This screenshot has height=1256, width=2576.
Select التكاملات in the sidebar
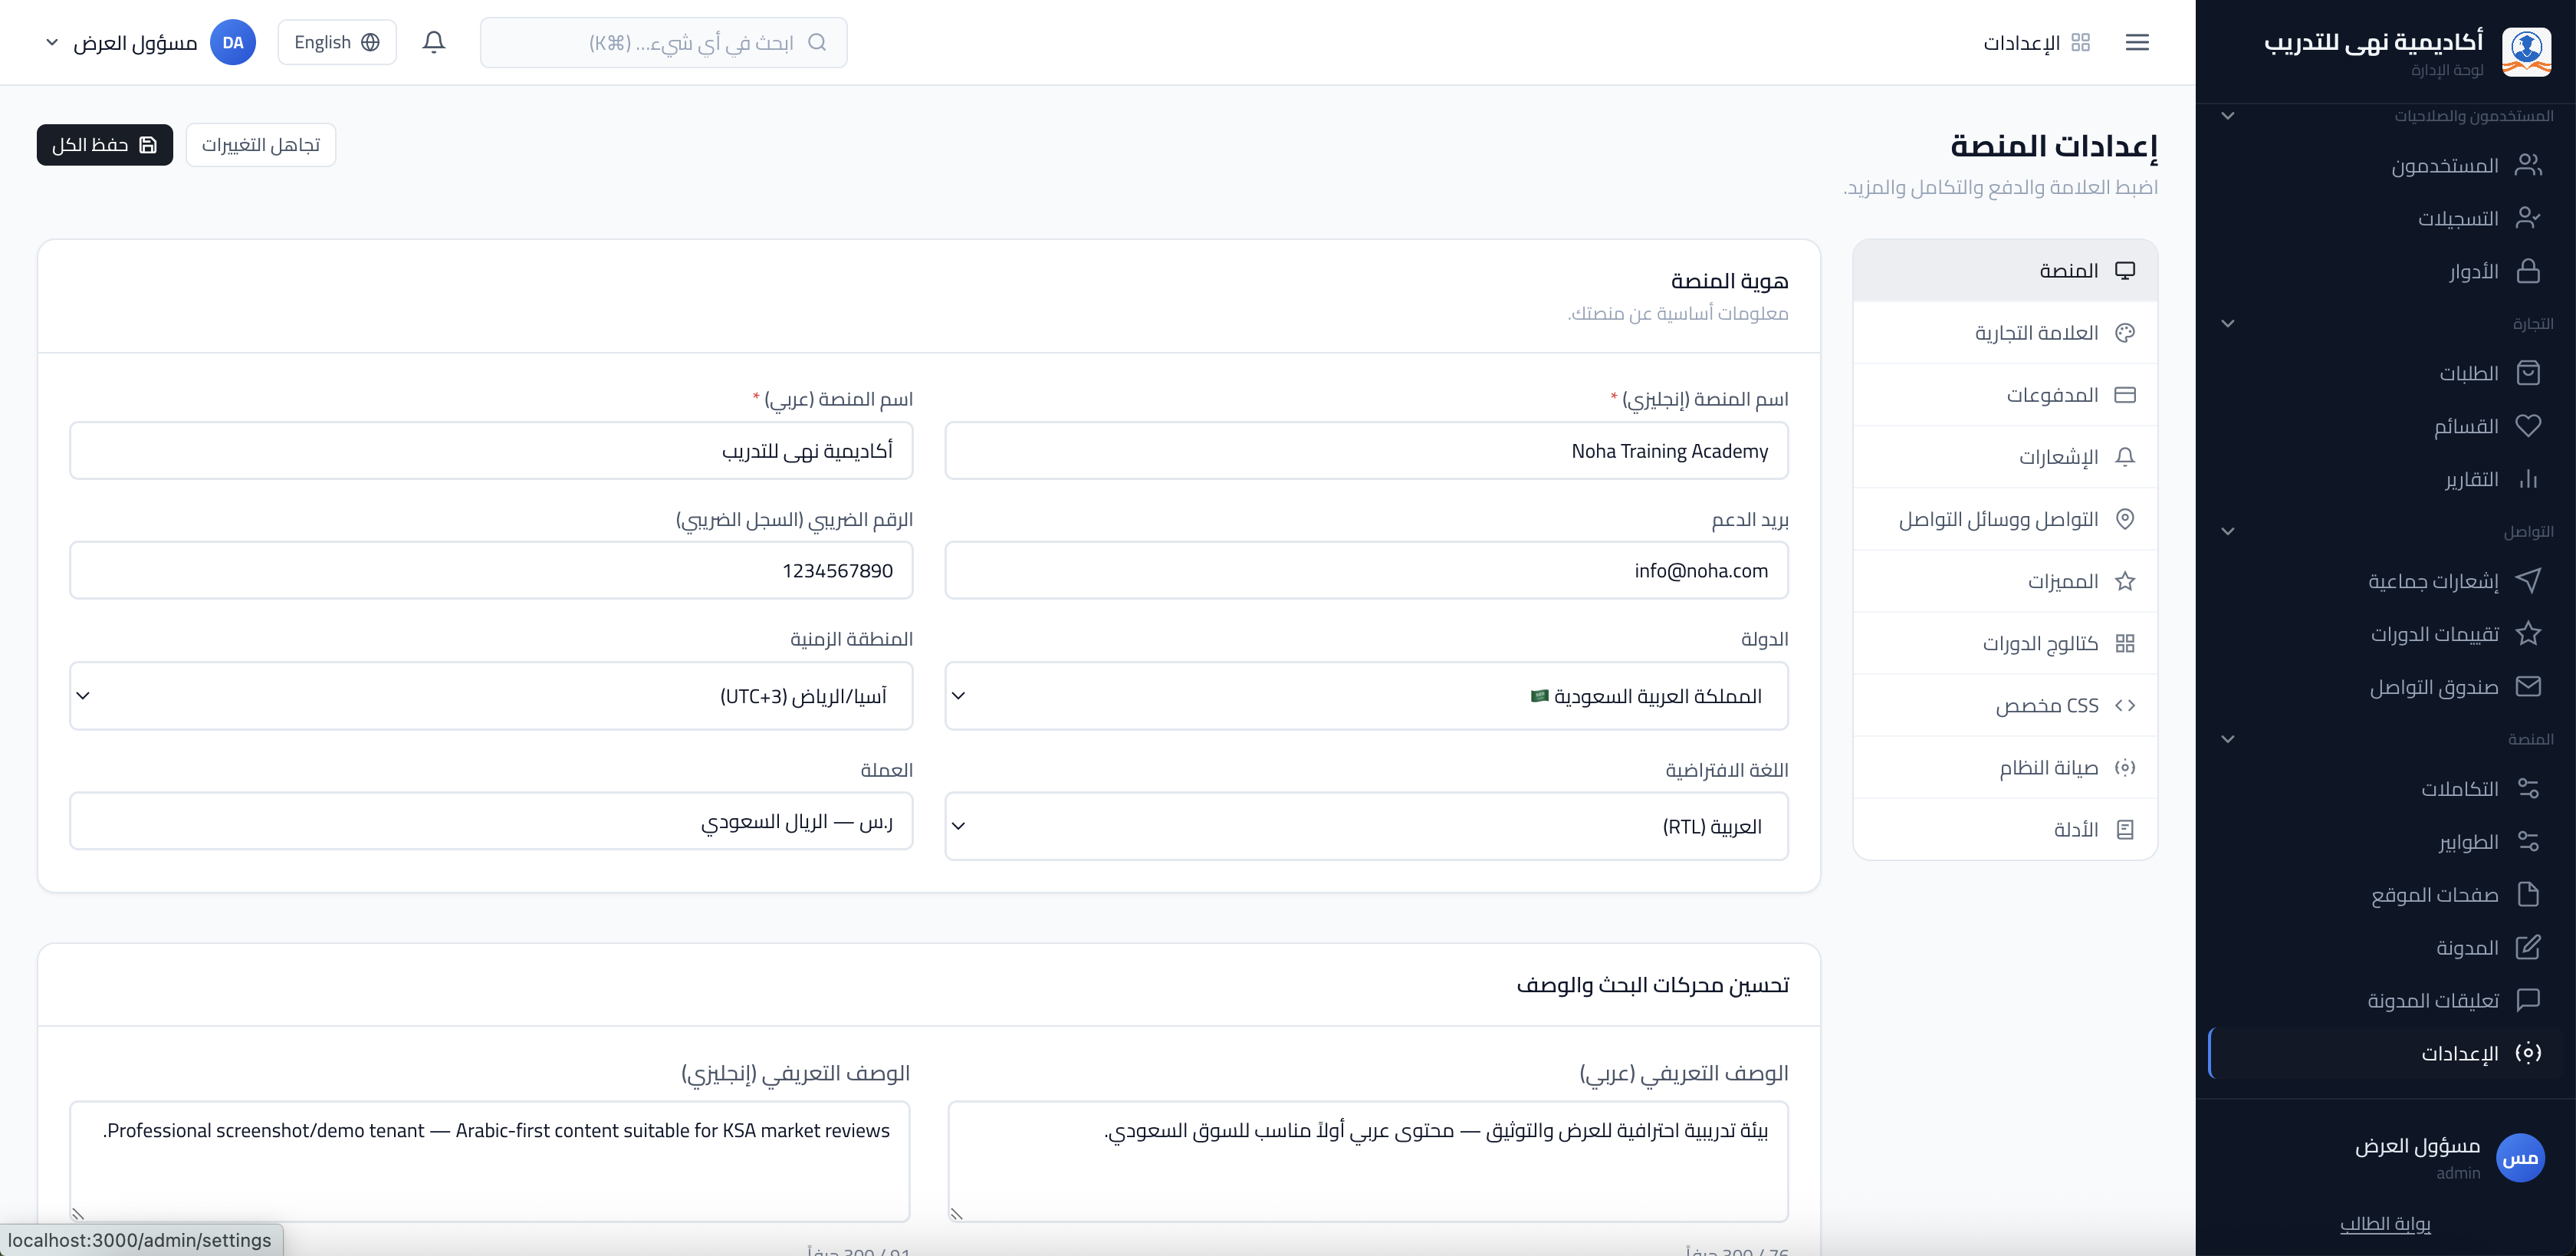(2386, 788)
